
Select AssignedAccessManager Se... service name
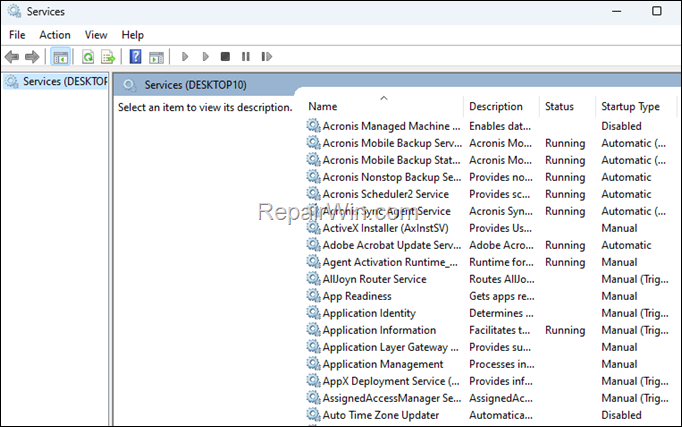[391, 398]
